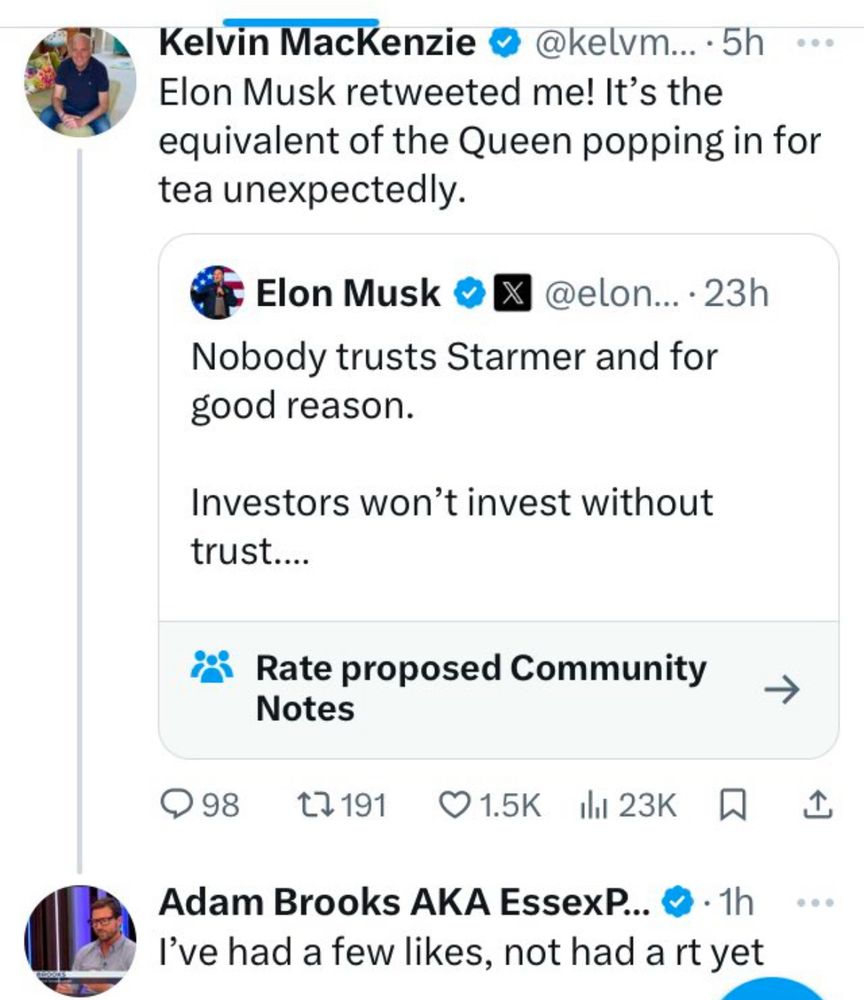The height and width of the screenshot is (1000, 864).
Task: Click the Community Notes people icon
Action: click(211, 666)
